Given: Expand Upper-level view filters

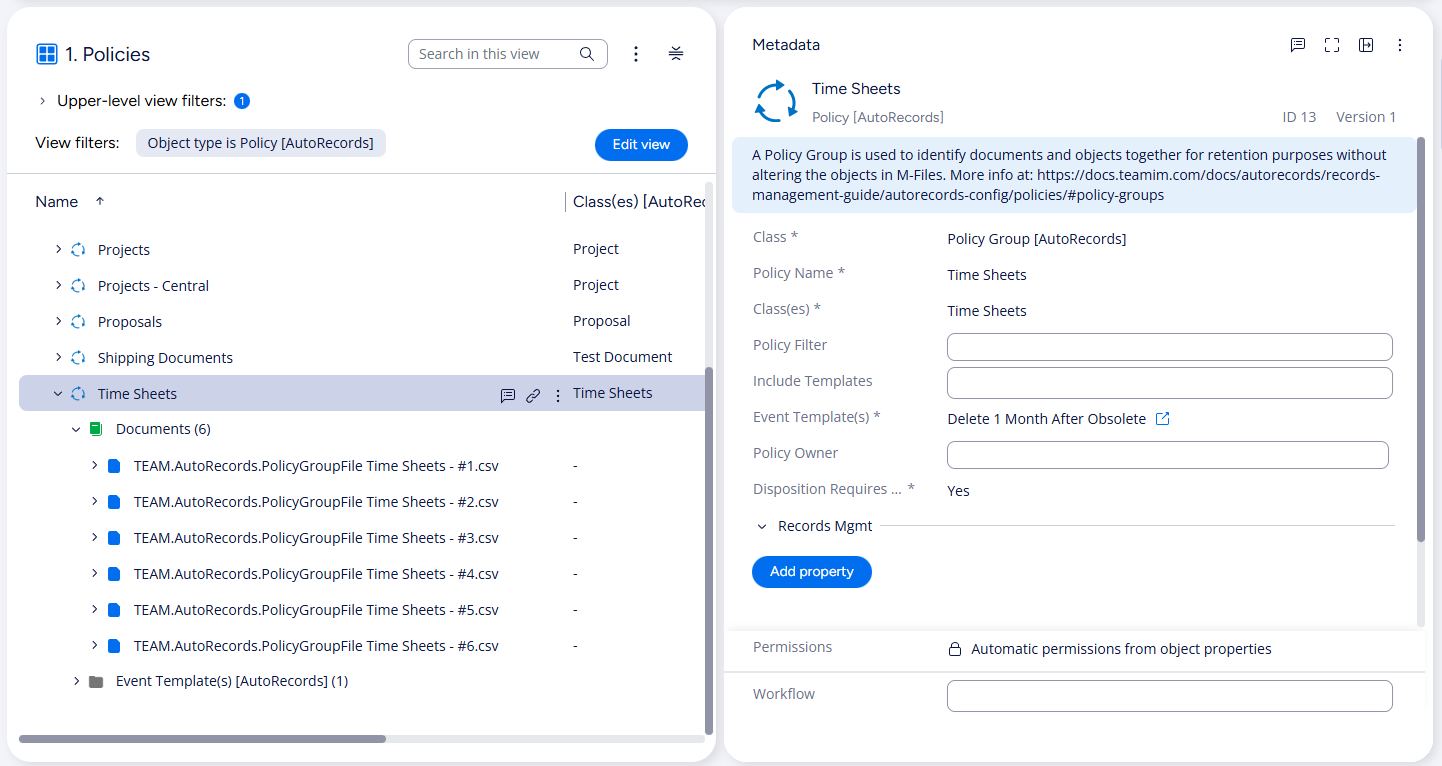Looking at the screenshot, I should point(43,101).
